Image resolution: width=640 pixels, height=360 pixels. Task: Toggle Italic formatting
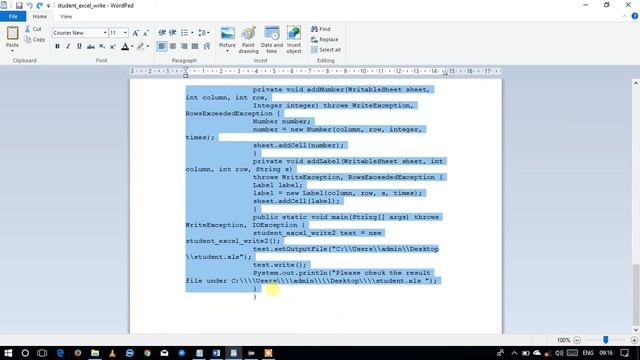point(68,47)
